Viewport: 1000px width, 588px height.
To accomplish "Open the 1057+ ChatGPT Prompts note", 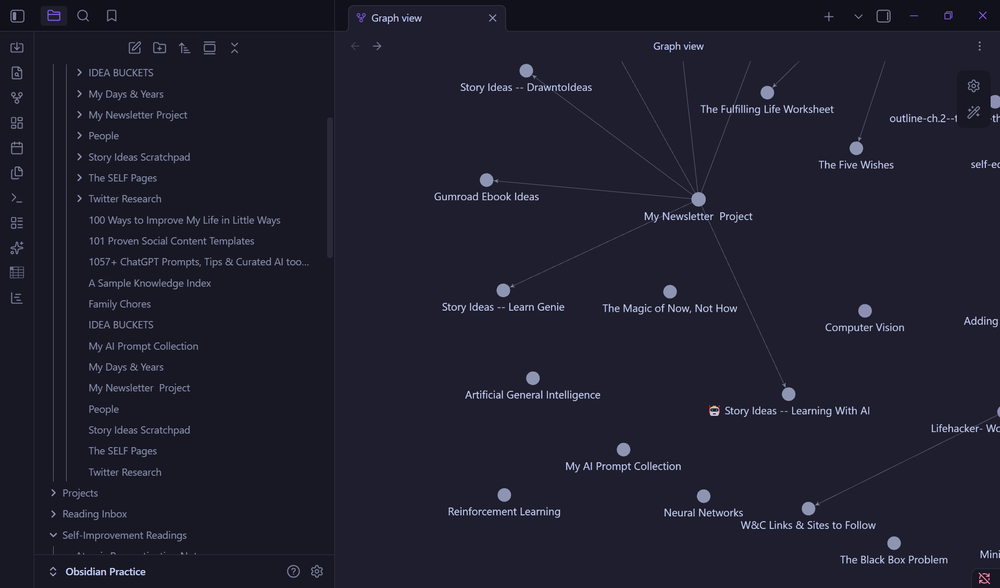I will [198, 262].
